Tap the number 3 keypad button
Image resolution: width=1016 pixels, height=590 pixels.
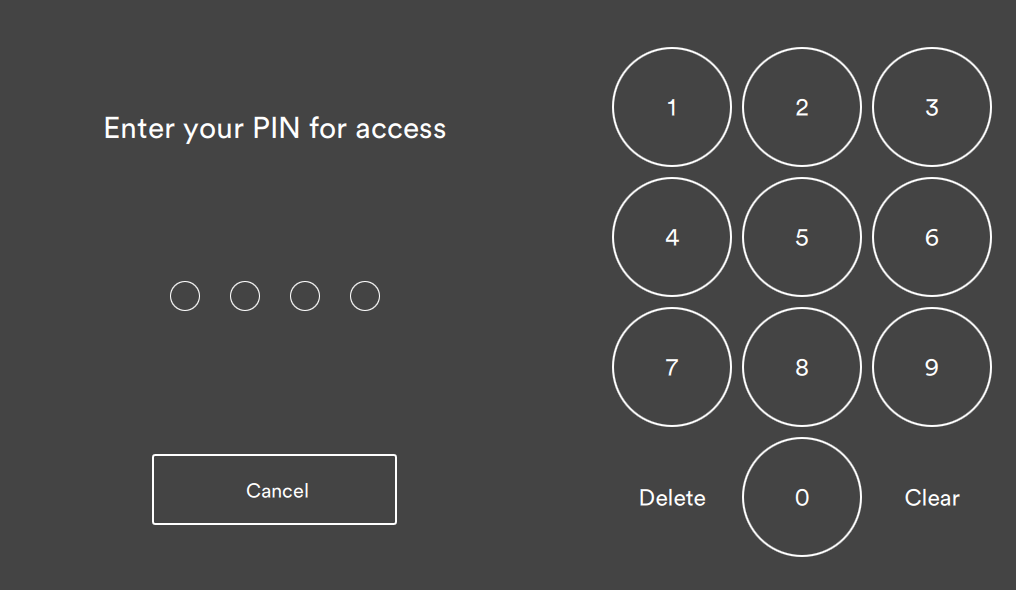932,107
